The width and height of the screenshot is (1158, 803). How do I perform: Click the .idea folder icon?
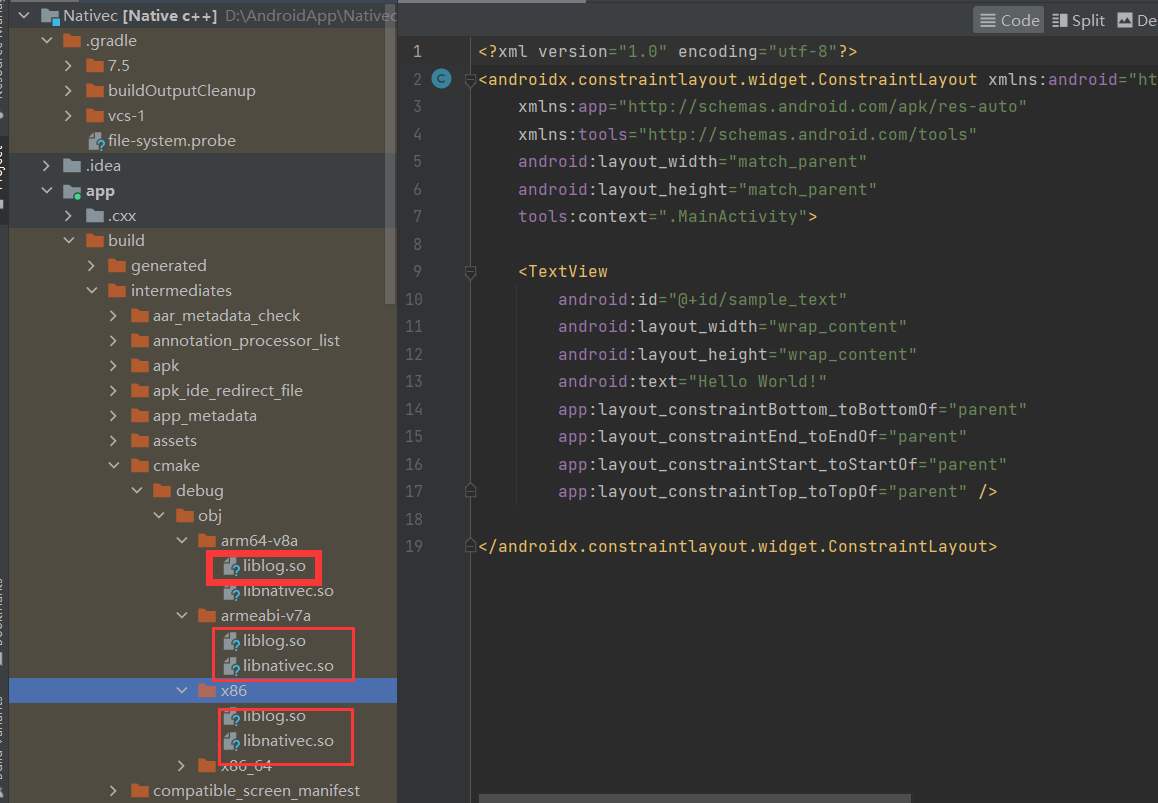click(x=72, y=165)
